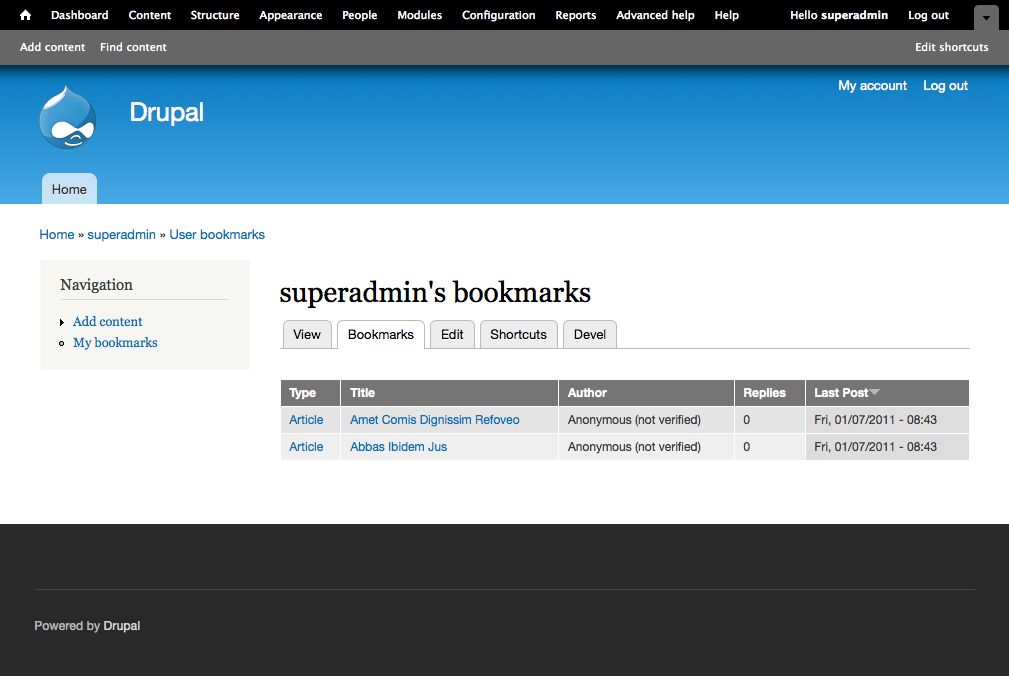Sort table by Last Post header text
1009x676 pixels.
tap(841, 393)
